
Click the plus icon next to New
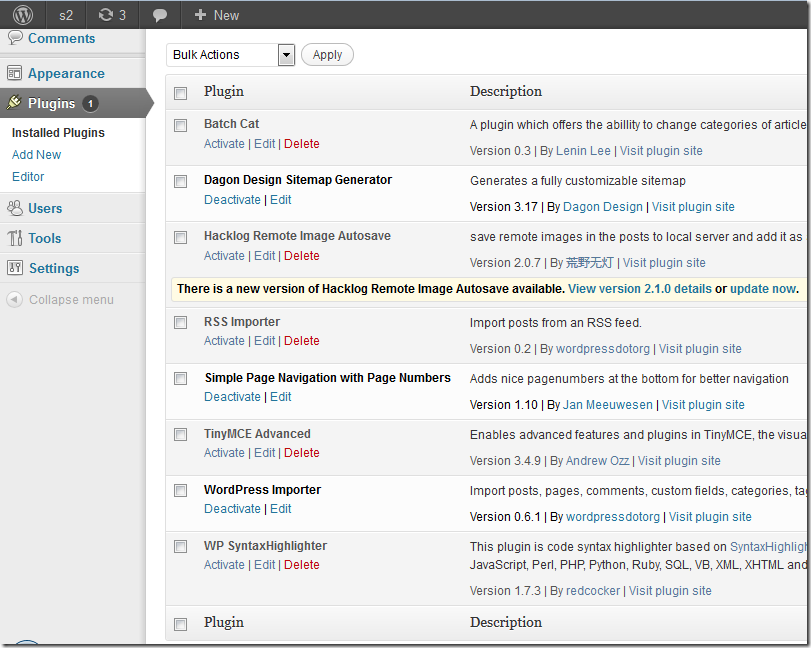[x=200, y=15]
